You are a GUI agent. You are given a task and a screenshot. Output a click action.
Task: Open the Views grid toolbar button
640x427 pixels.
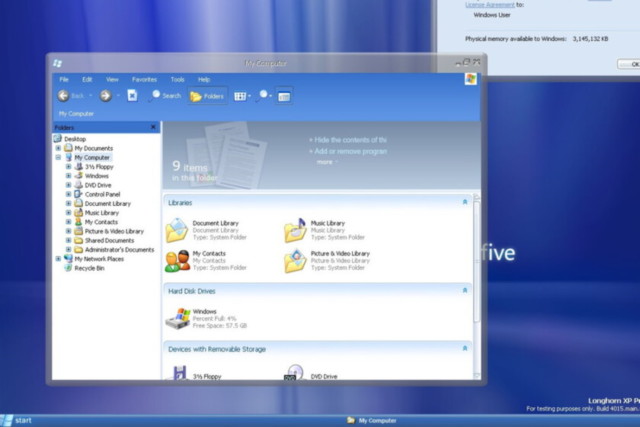[x=240, y=96]
